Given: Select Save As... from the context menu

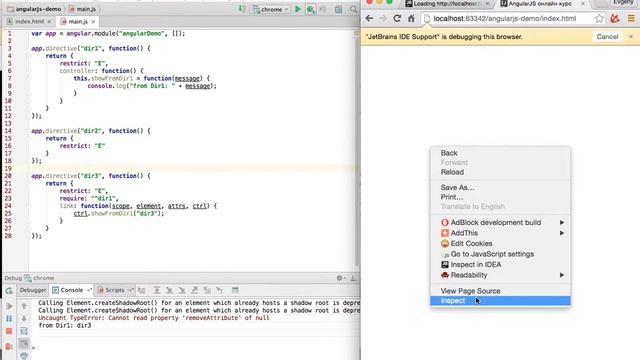Looking at the screenshot, I should [x=500, y=187].
